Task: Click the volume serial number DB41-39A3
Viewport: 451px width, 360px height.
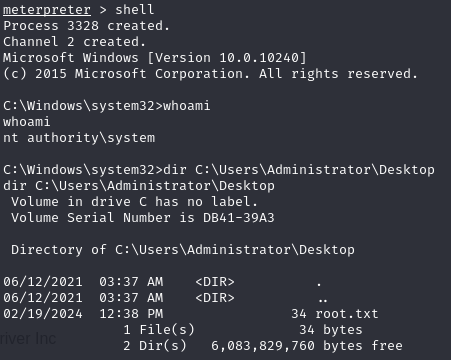Action: [x=239, y=218]
